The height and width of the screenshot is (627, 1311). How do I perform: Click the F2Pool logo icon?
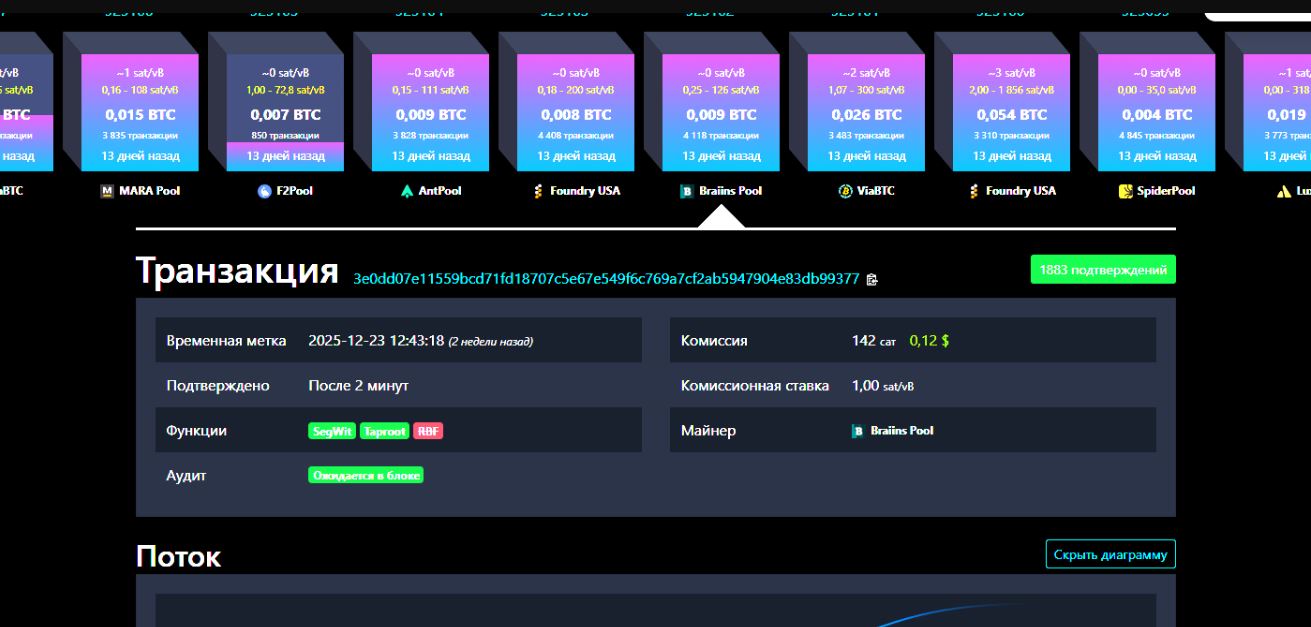click(265, 191)
